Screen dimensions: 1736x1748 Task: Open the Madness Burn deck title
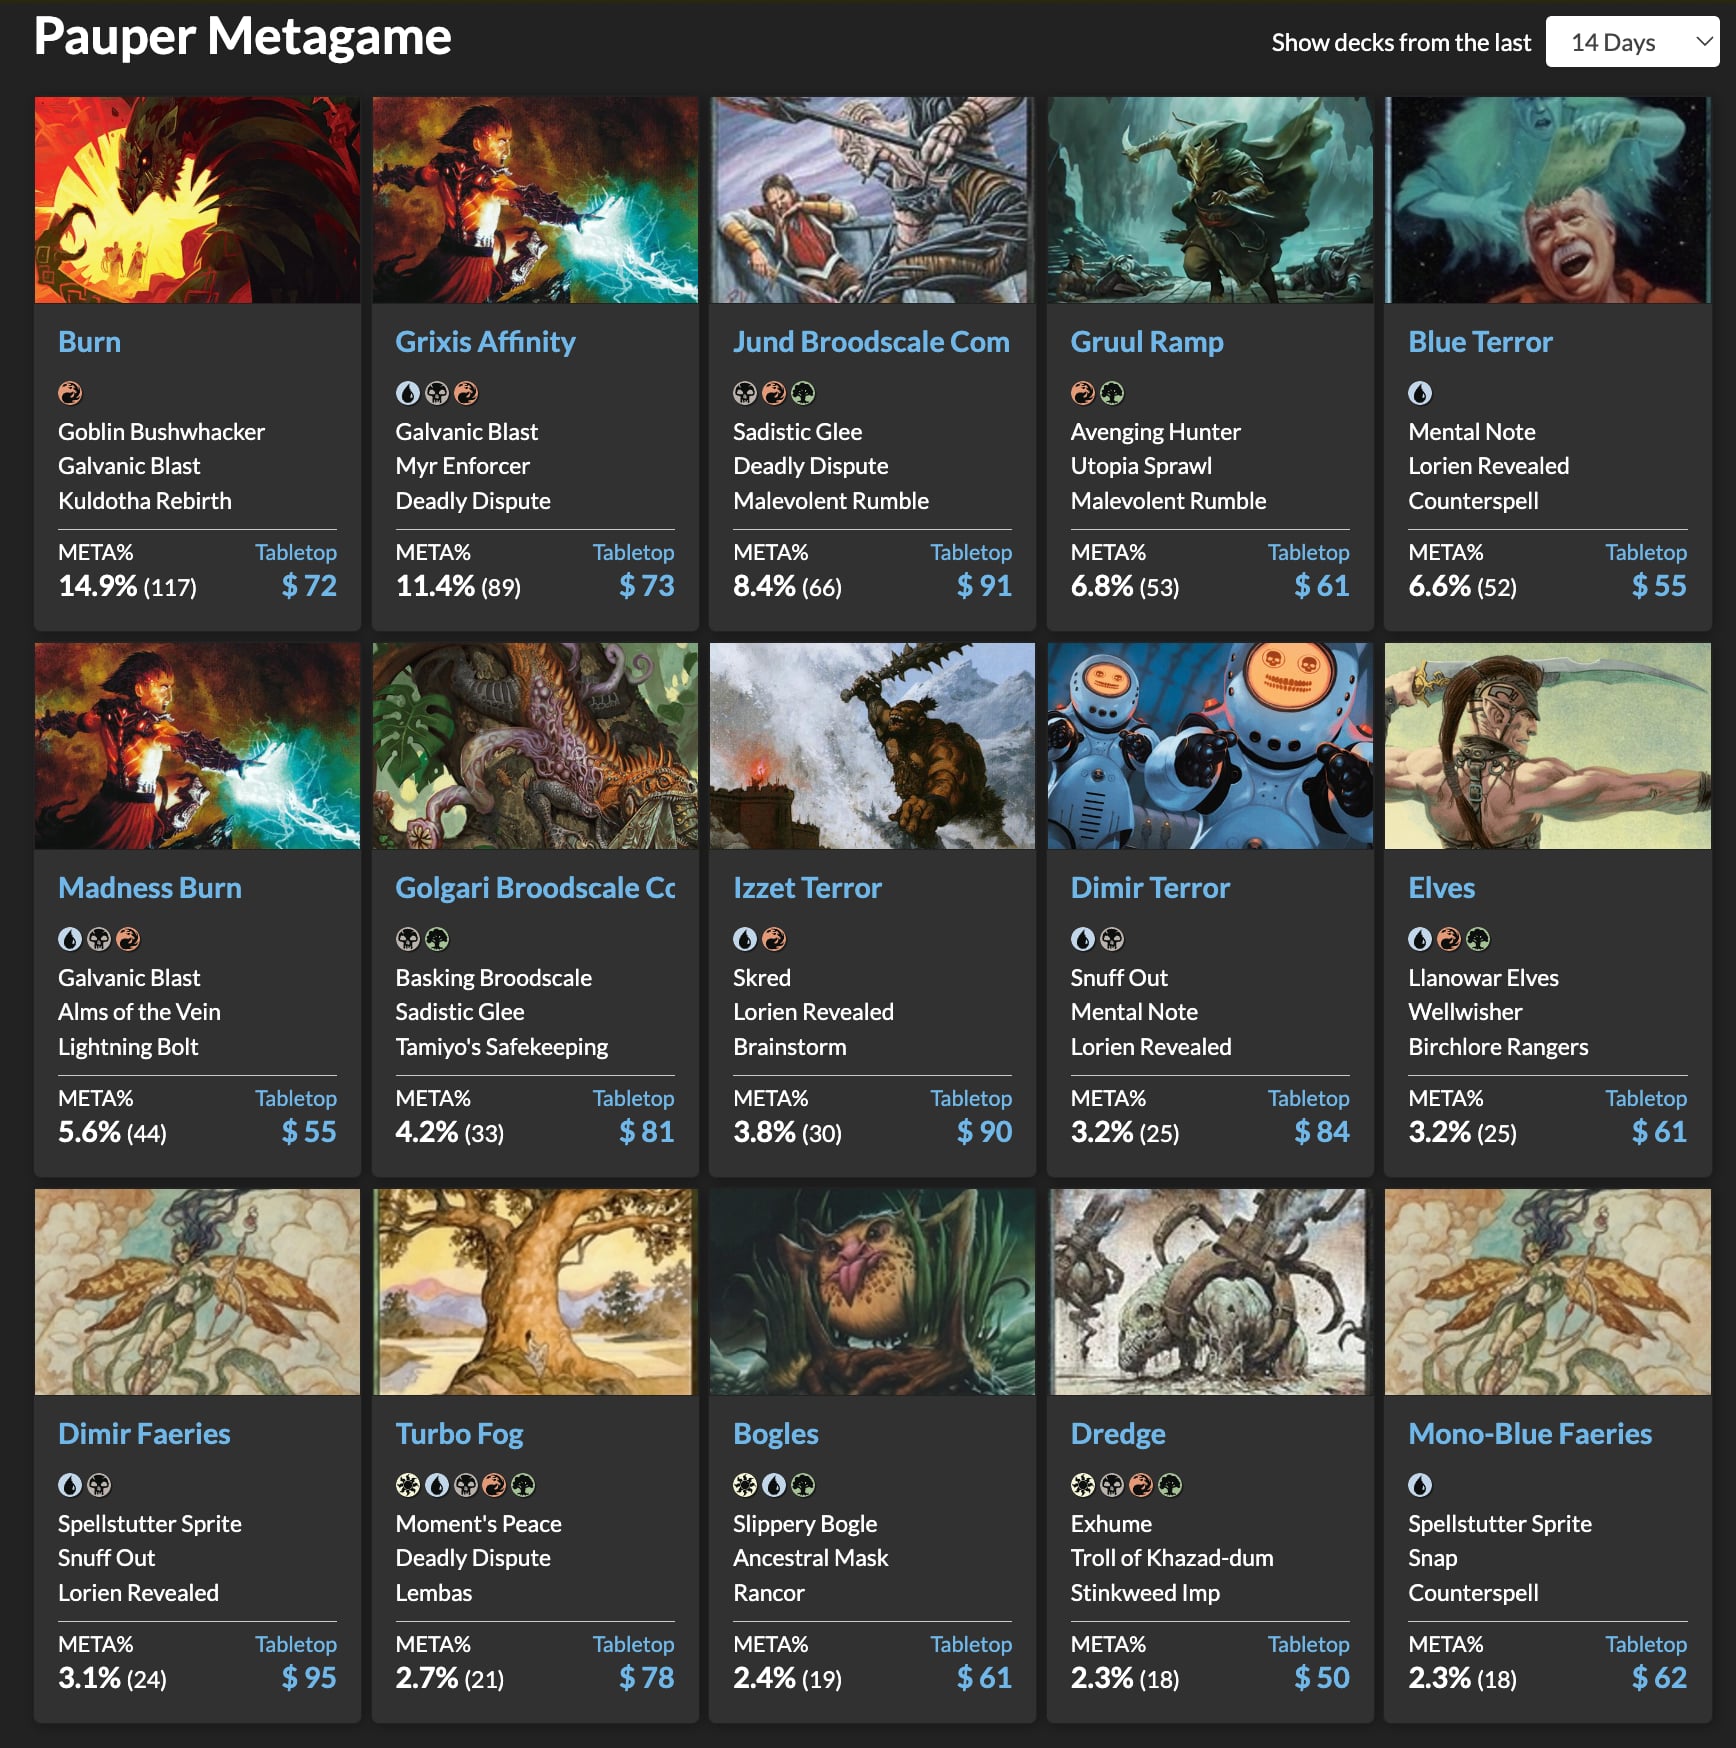point(150,888)
